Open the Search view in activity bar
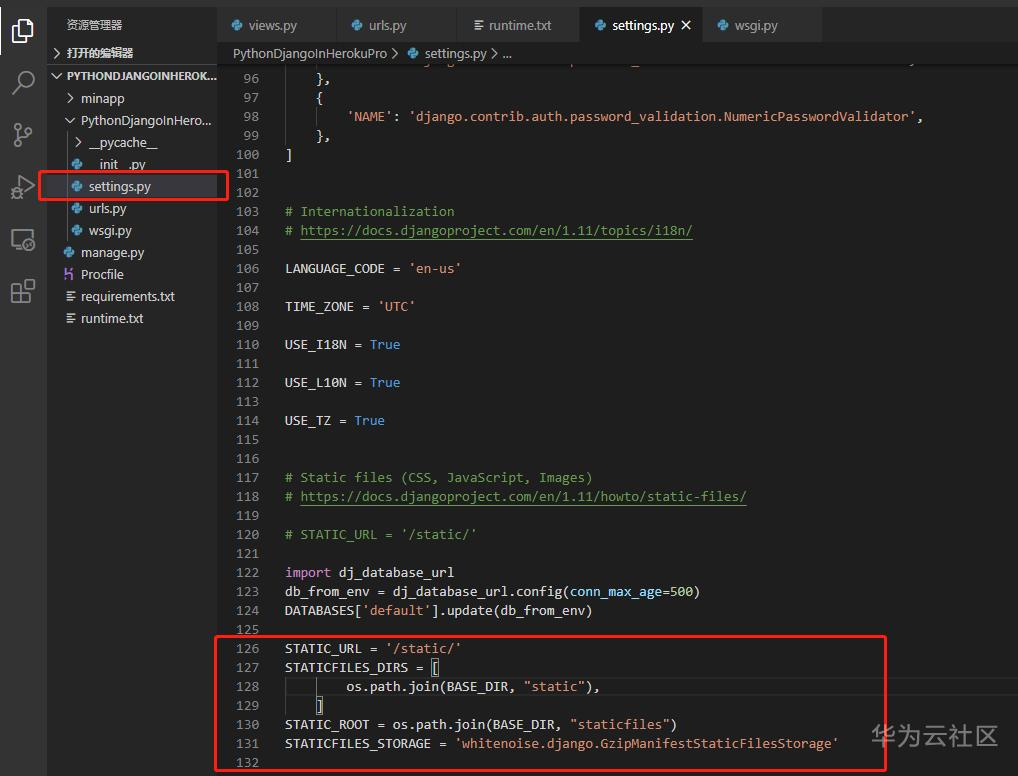1018x776 pixels. [x=23, y=82]
